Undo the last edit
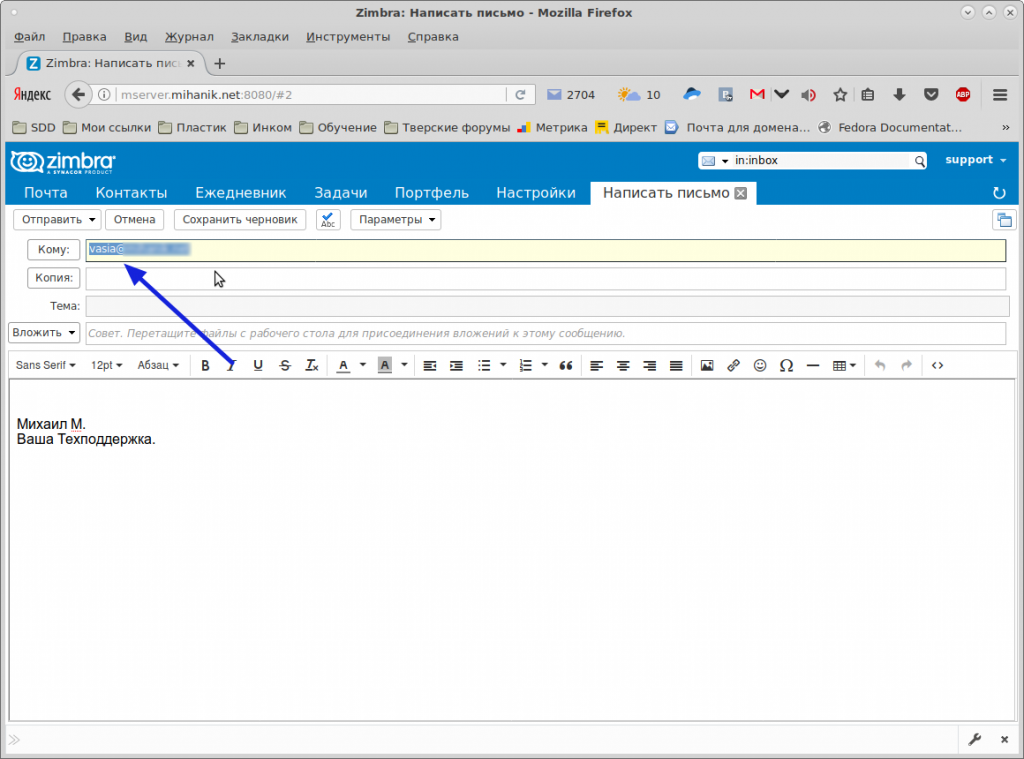 (x=880, y=366)
